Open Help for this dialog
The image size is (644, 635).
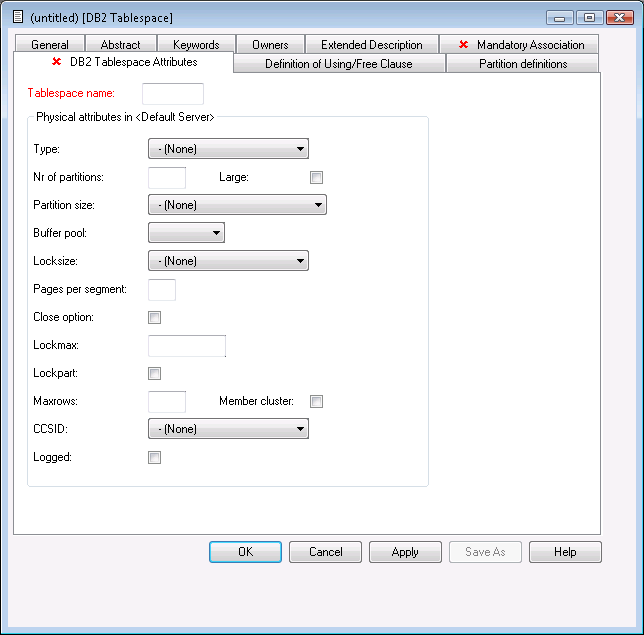(565, 552)
